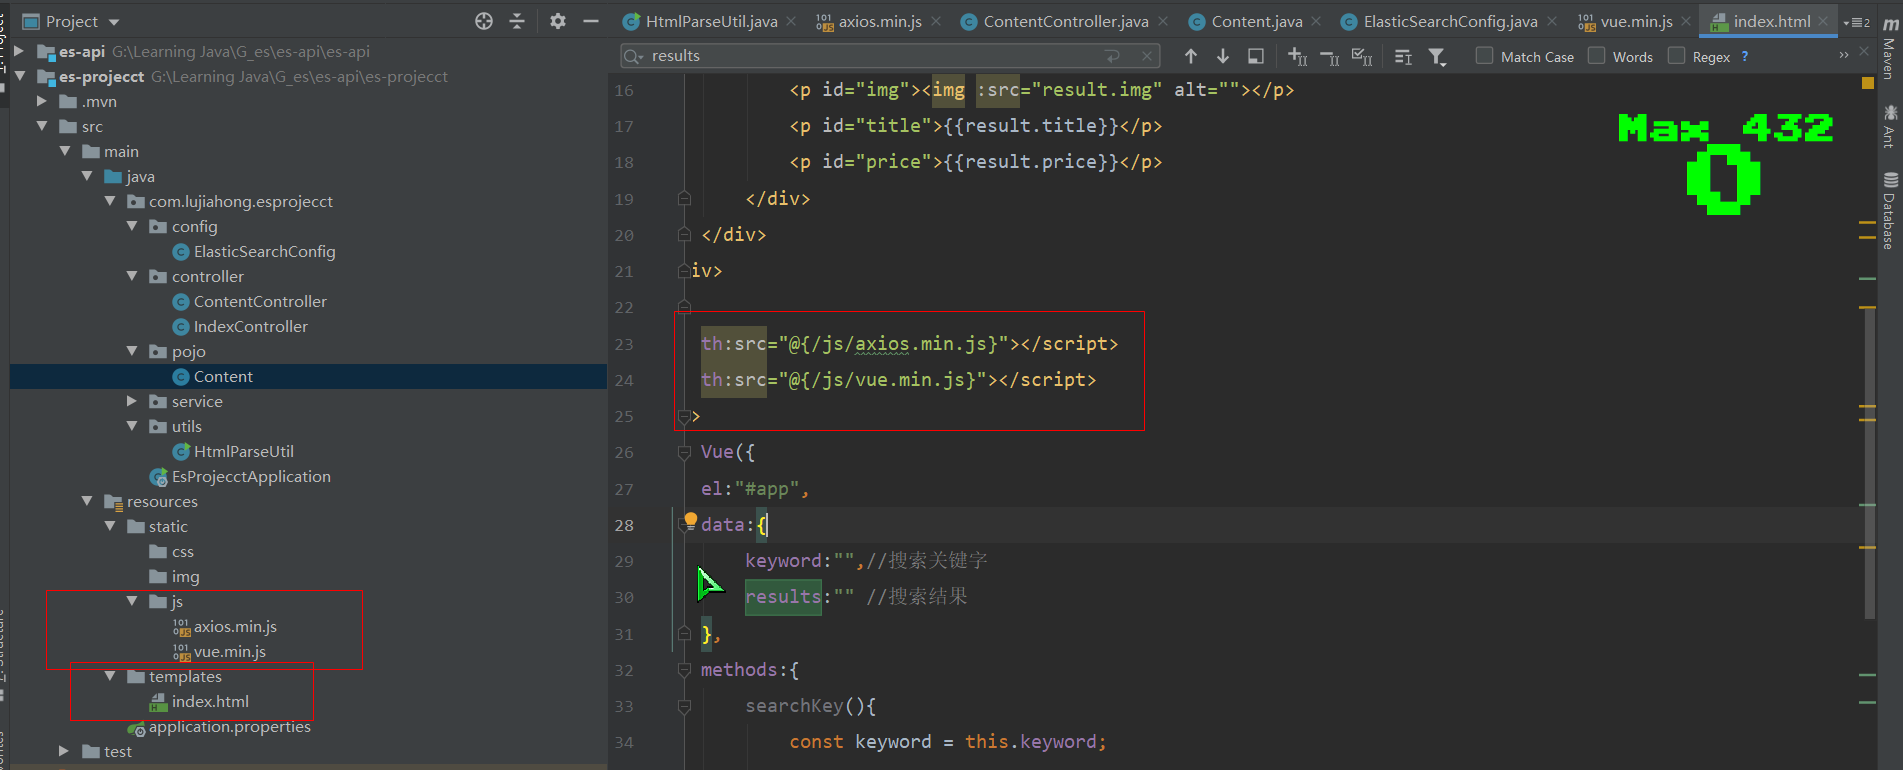This screenshot has width=1903, height=770.
Task: Hide the Project panel with minus icon
Action: pyautogui.click(x=591, y=21)
